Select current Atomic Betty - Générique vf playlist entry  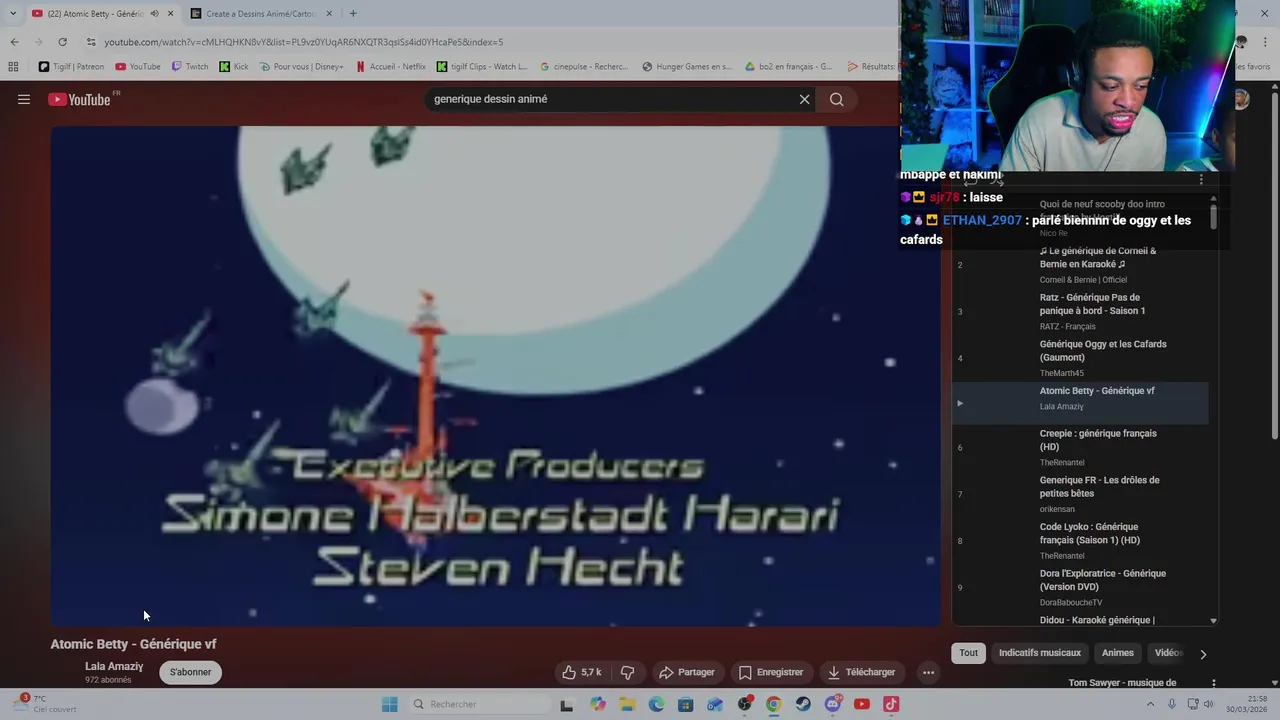(1080, 403)
